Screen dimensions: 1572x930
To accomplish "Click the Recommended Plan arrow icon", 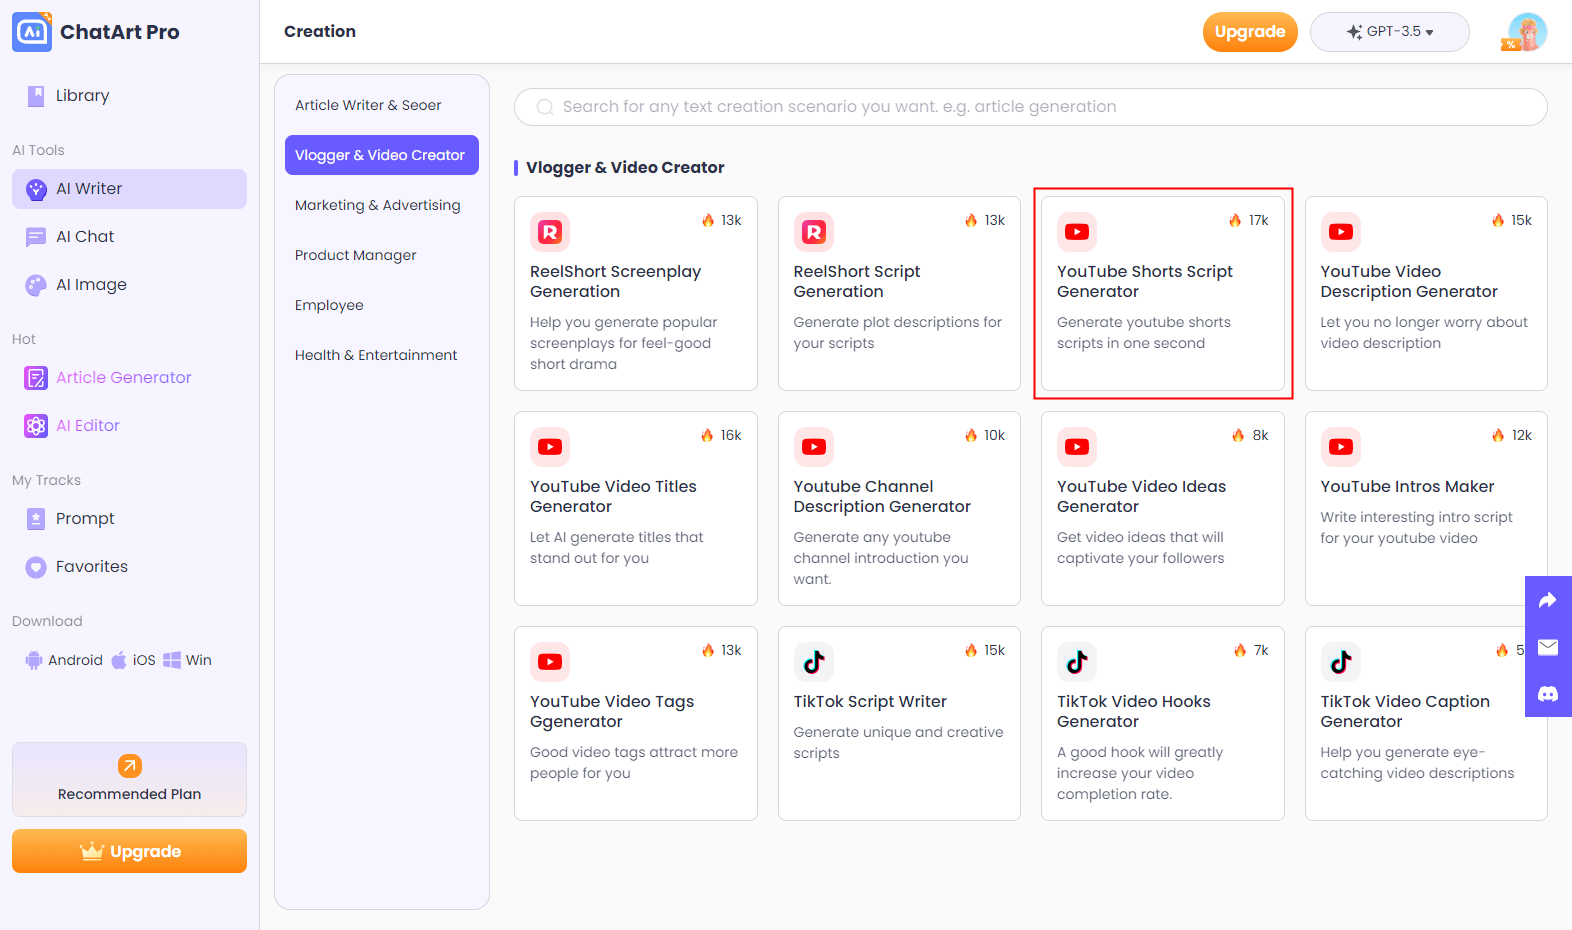I will pyautogui.click(x=130, y=766).
